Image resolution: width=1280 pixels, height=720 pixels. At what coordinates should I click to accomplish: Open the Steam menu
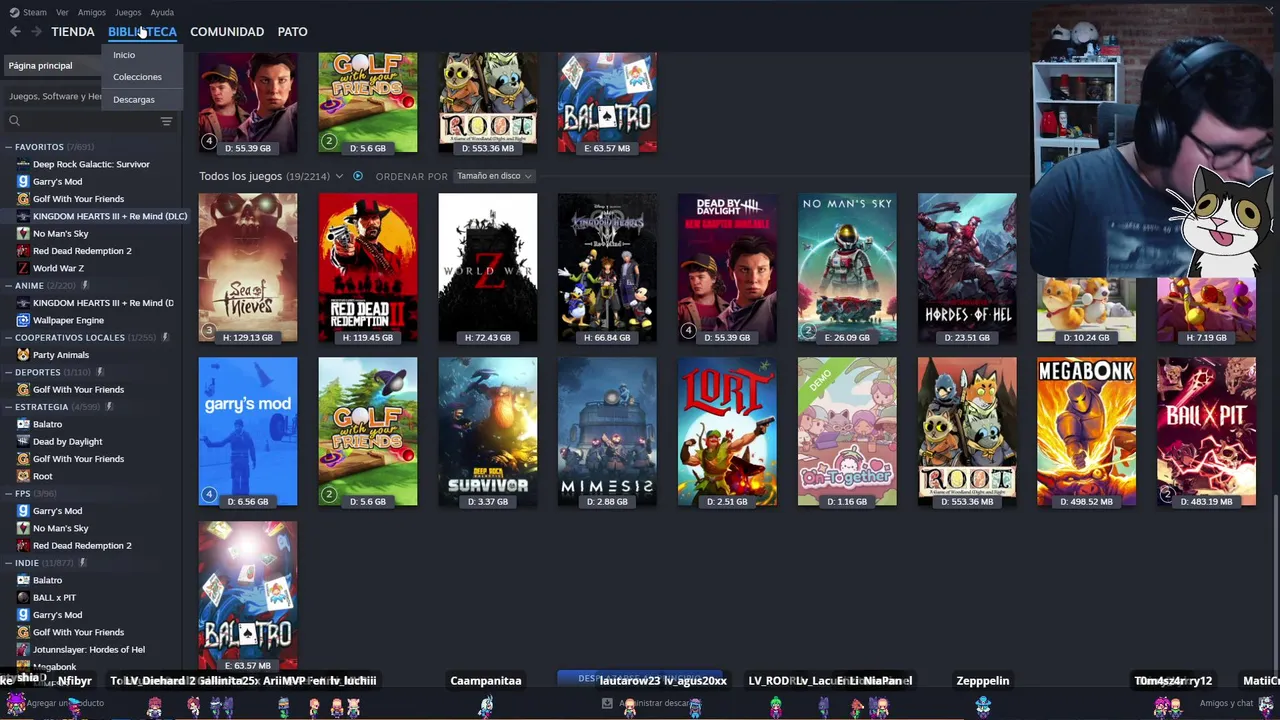(35, 12)
